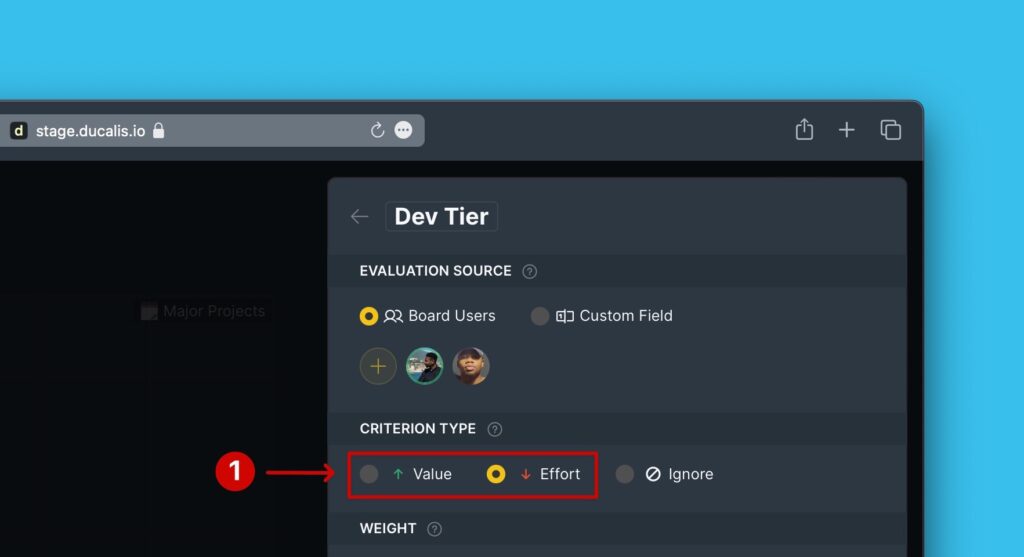Select the Custom Field radio option

click(x=540, y=316)
